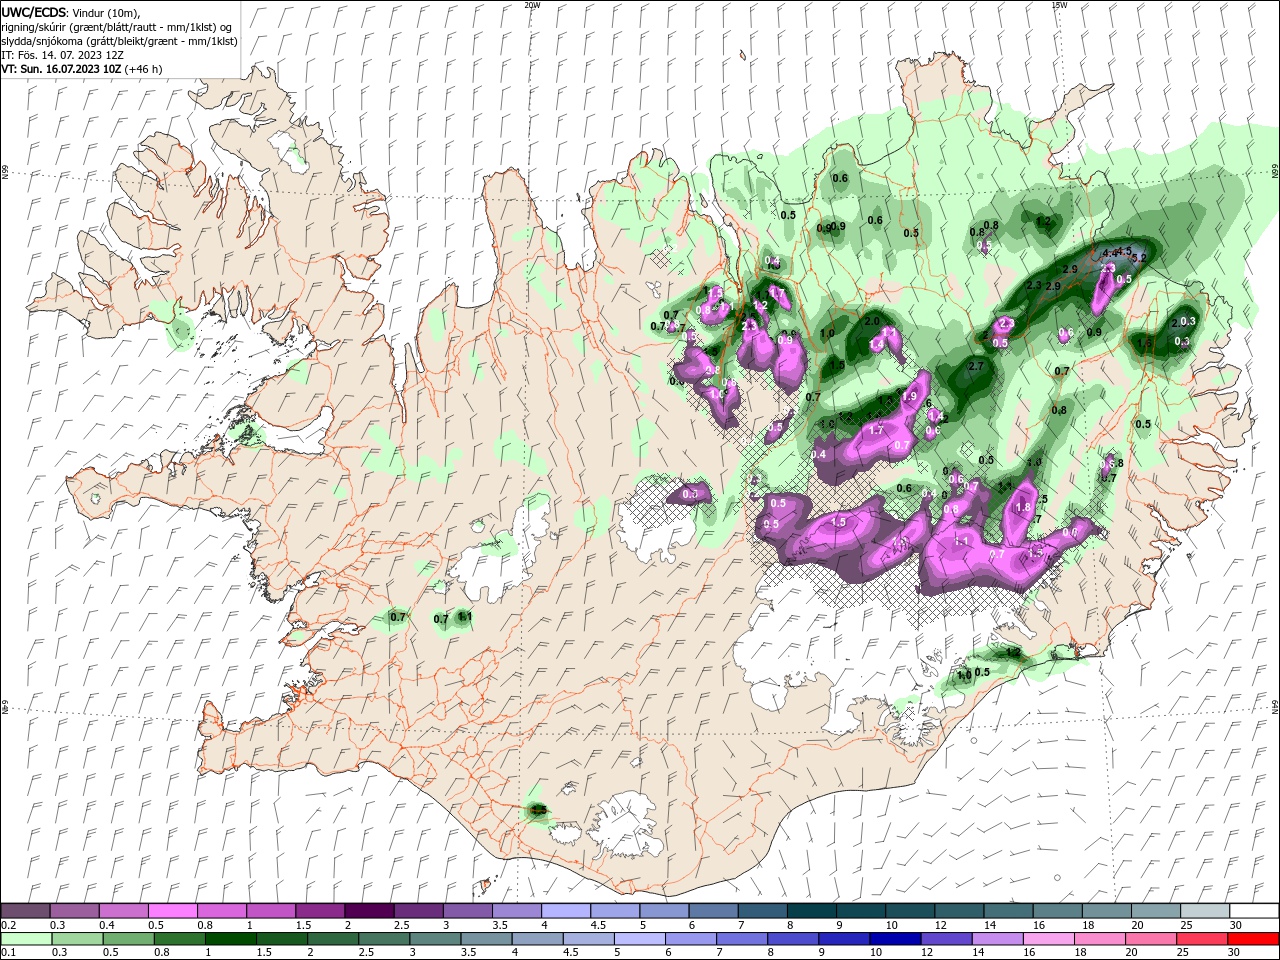Click the 2.7 precipitation value on the map

pos(977,367)
